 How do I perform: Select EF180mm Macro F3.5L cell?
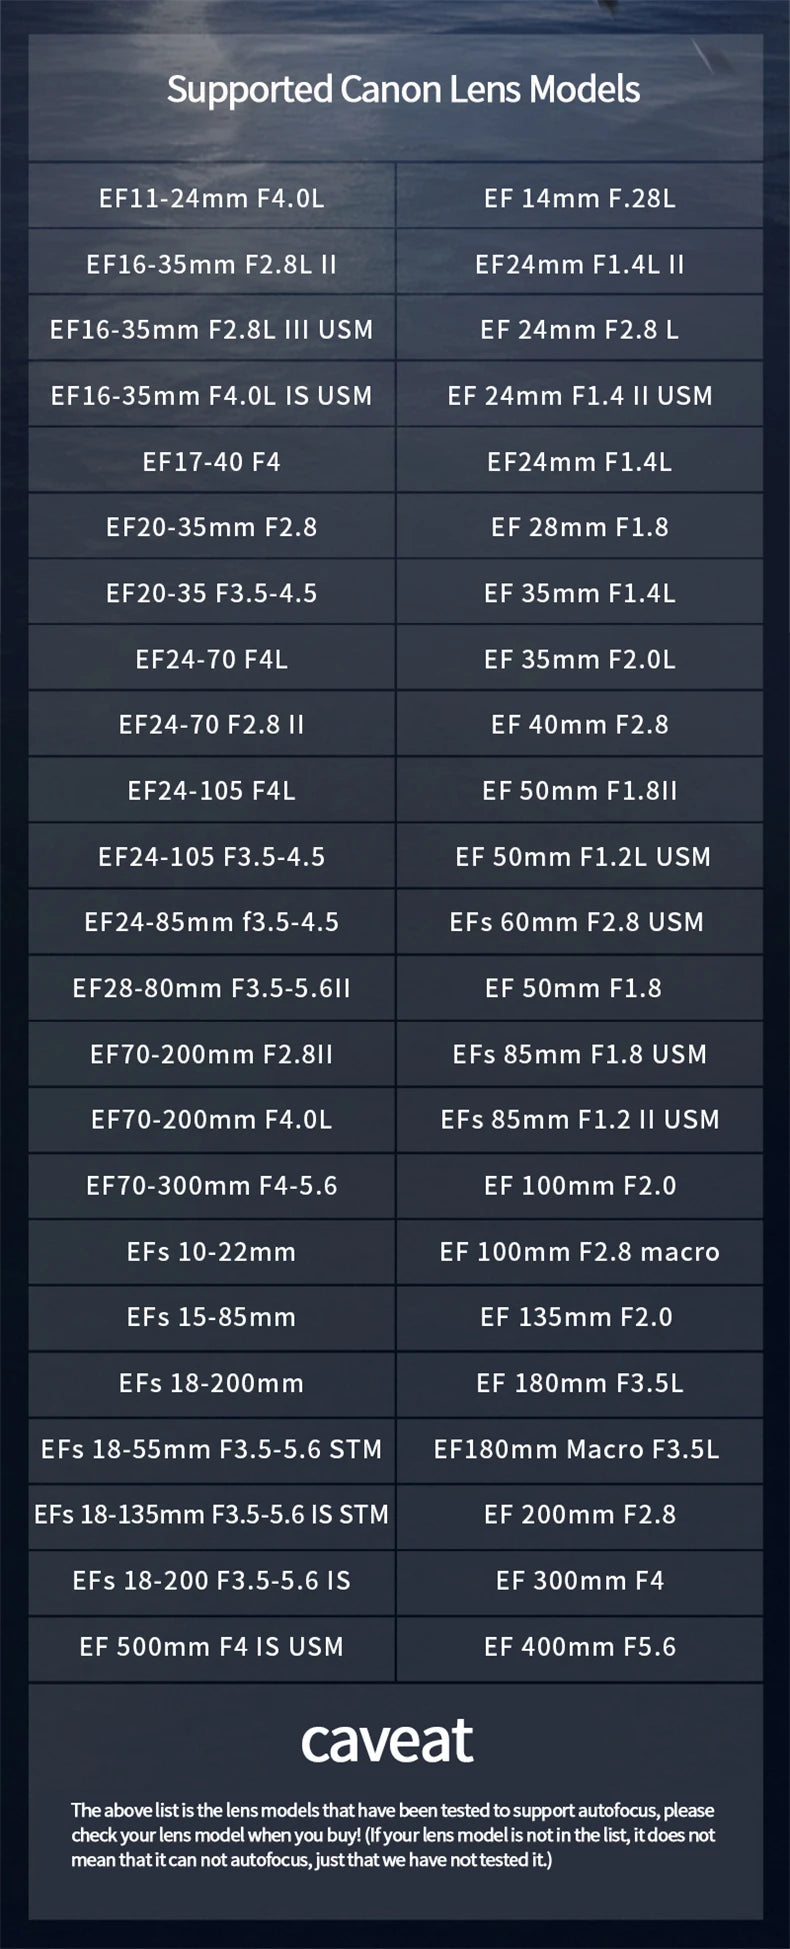(x=580, y=1449)
